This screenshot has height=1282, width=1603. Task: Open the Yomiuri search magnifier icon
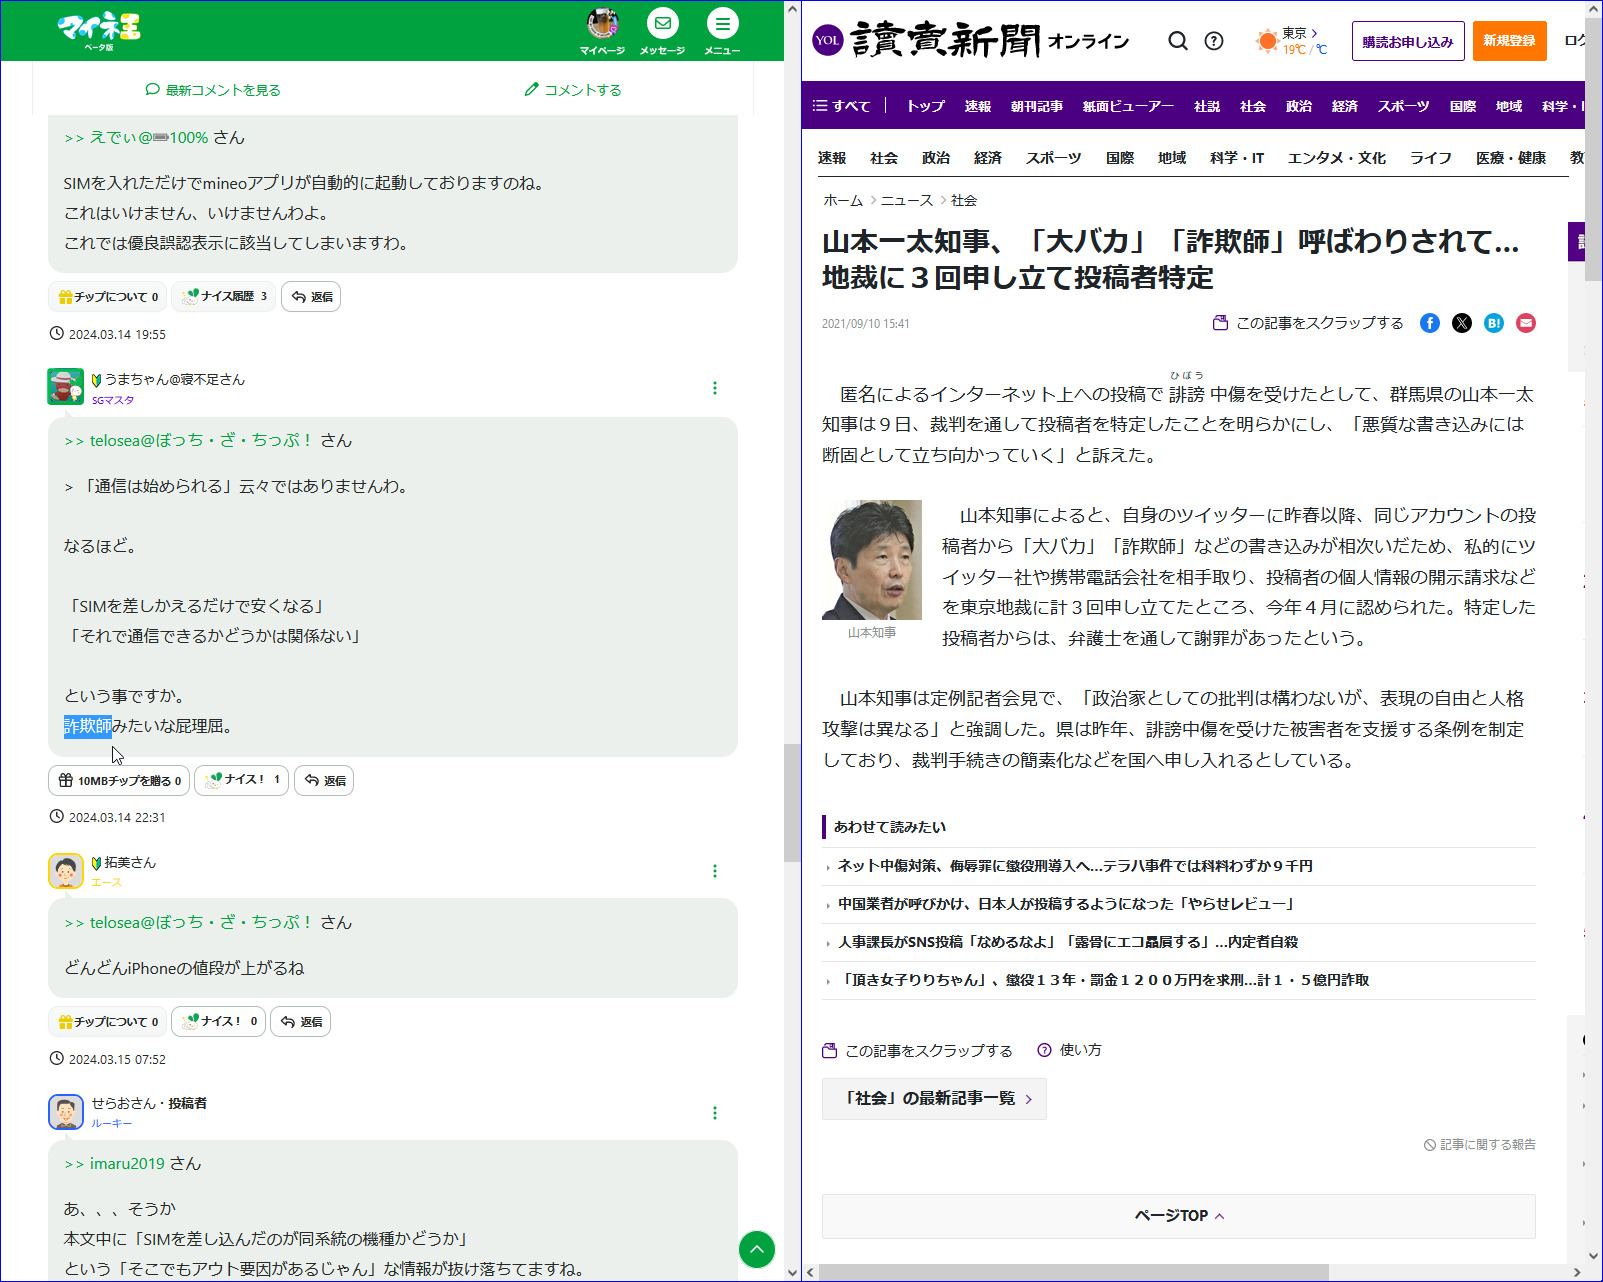1178,41
